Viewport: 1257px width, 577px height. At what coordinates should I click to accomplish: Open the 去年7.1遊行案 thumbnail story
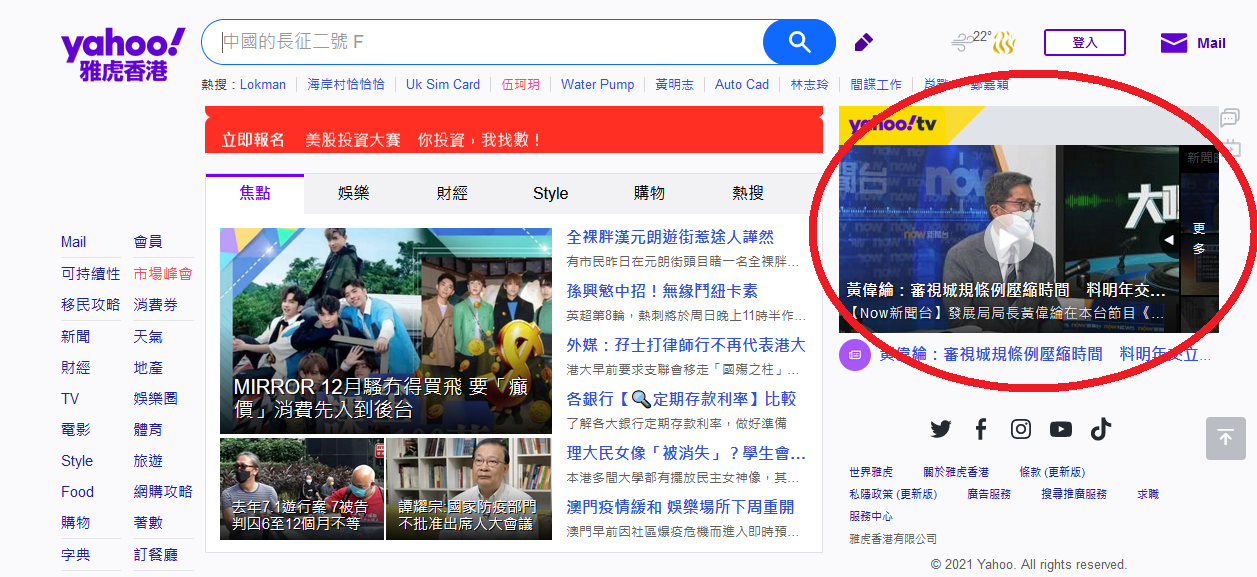[x=302, y=489]
